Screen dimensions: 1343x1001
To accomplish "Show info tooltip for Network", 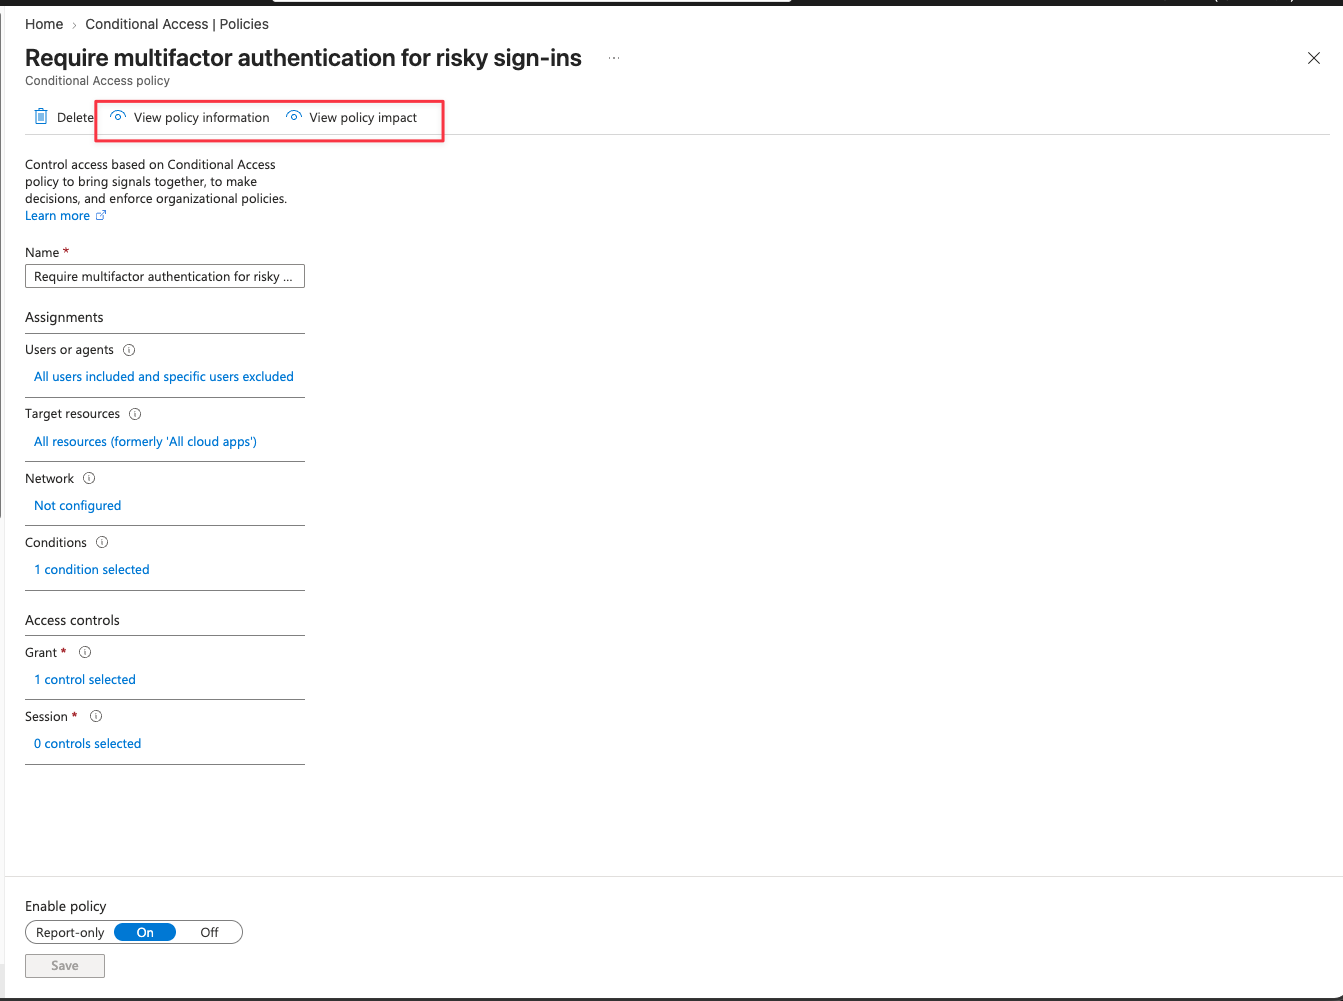I will [89, 478].
